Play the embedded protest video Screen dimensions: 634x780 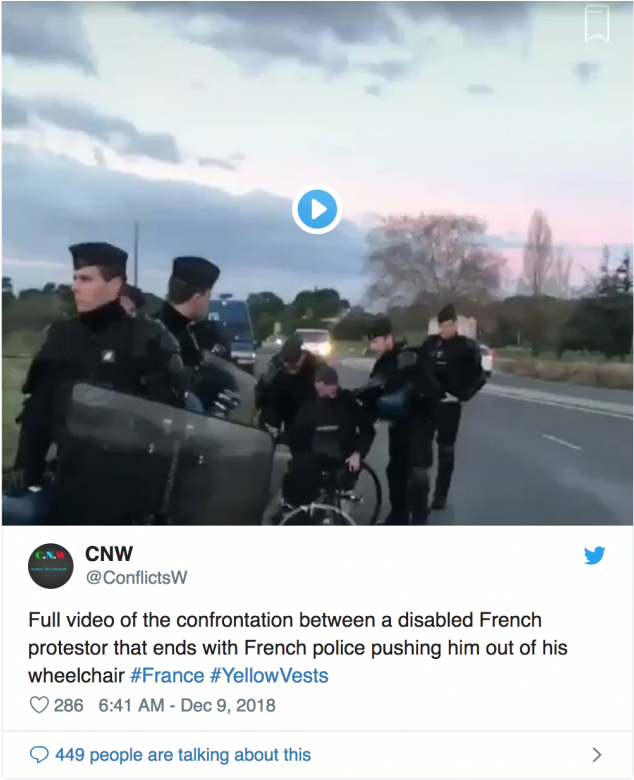tap(317, 209)
